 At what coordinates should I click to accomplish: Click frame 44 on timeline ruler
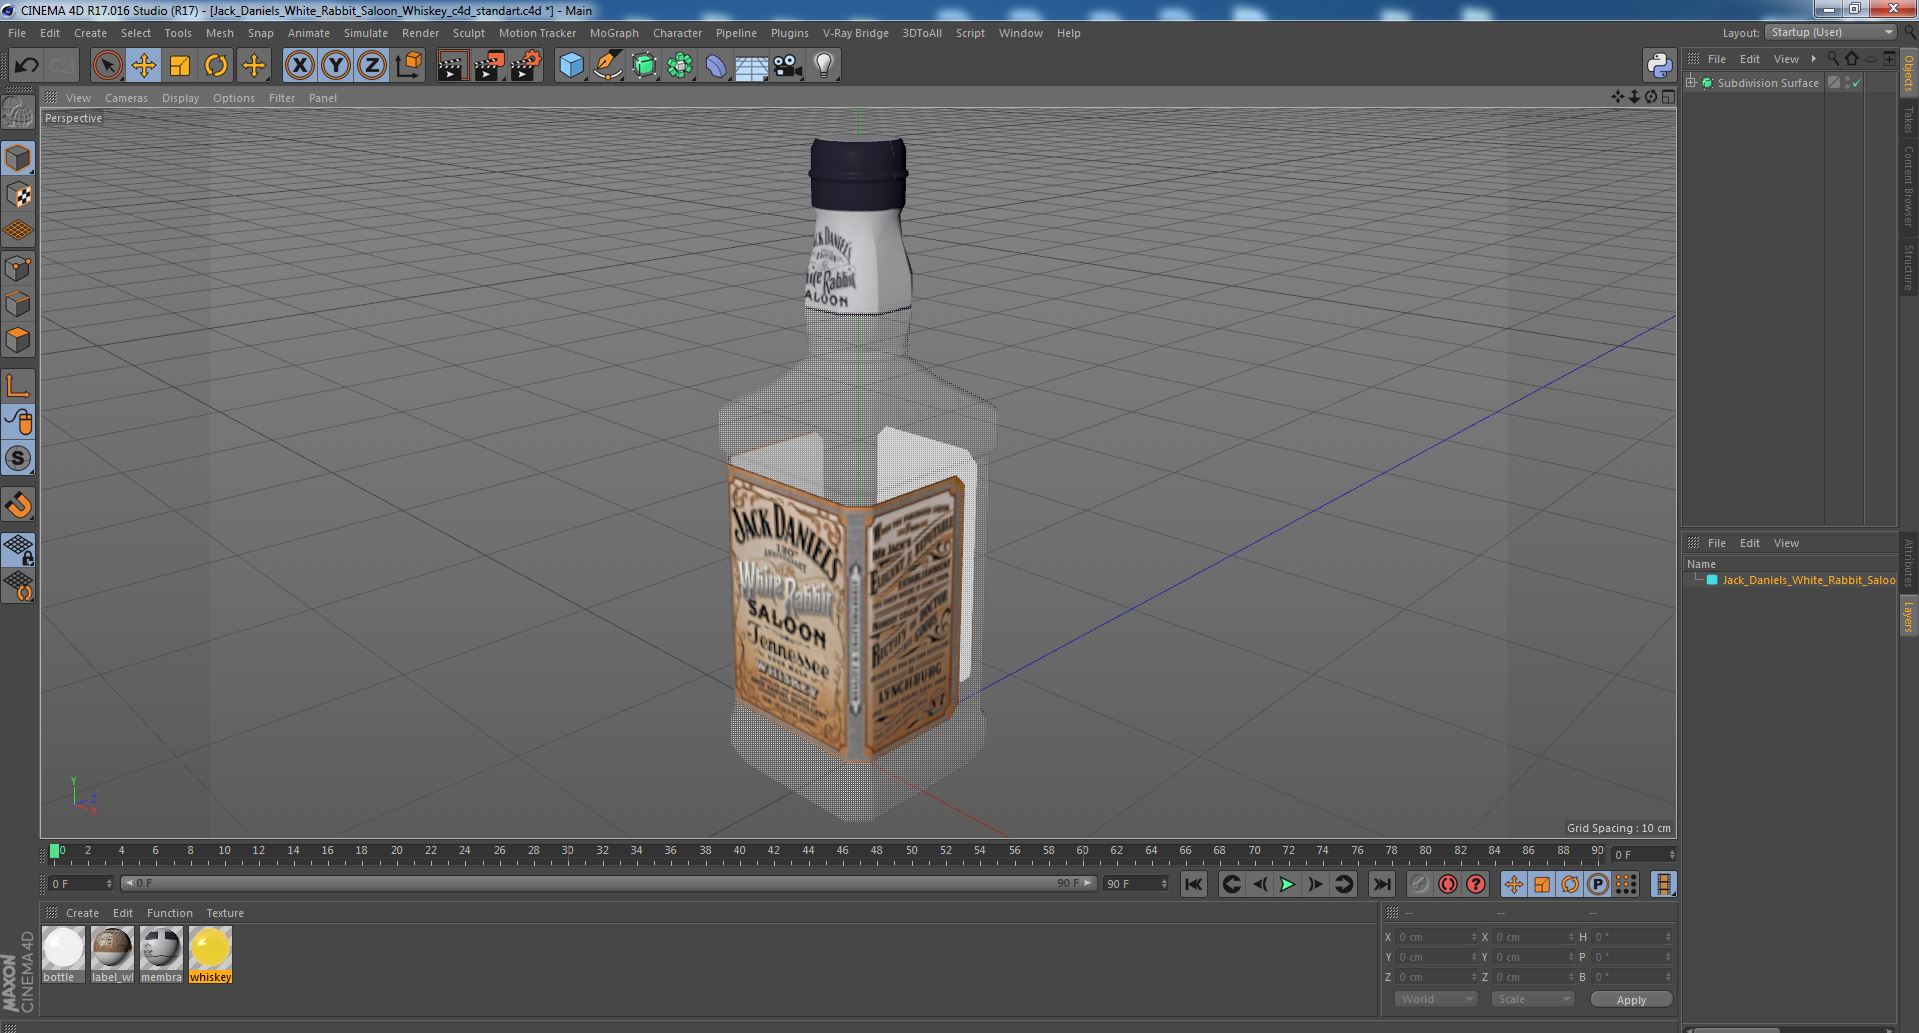(x=808, y=851)
